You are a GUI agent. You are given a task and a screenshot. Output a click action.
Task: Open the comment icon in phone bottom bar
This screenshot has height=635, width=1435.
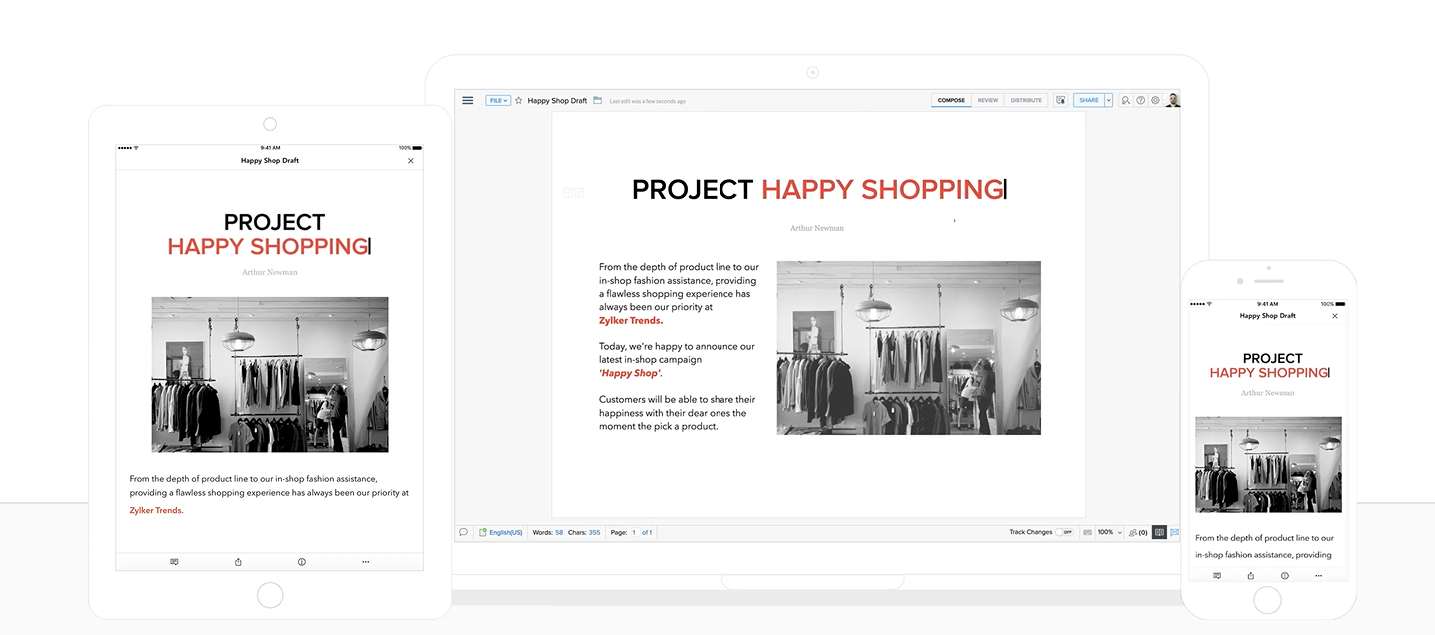[x=1217, y=576]
